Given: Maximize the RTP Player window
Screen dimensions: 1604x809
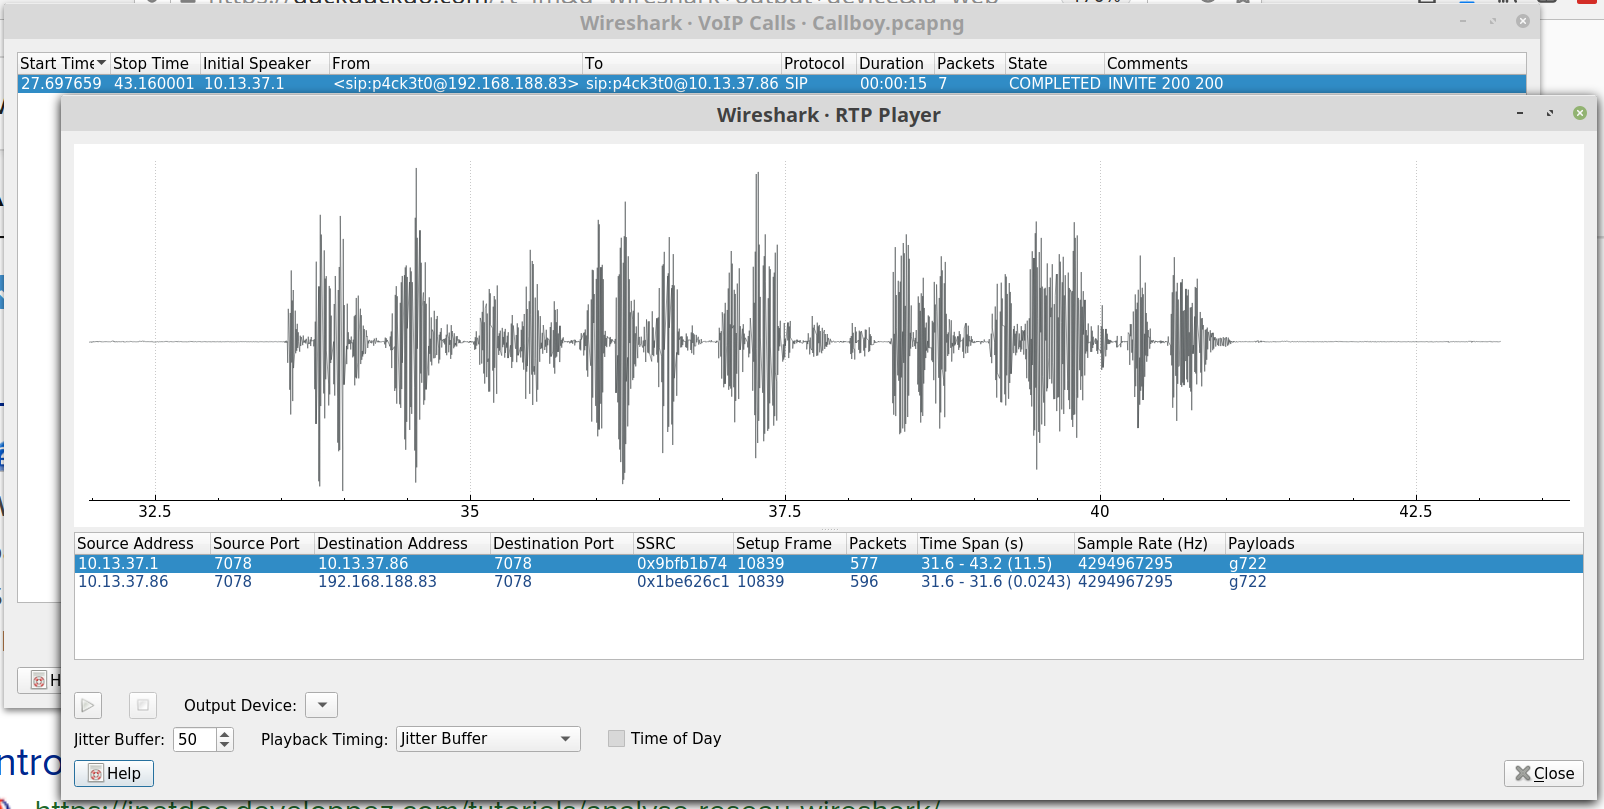Looking at the screenshot, I should (x=1550, y=113).
